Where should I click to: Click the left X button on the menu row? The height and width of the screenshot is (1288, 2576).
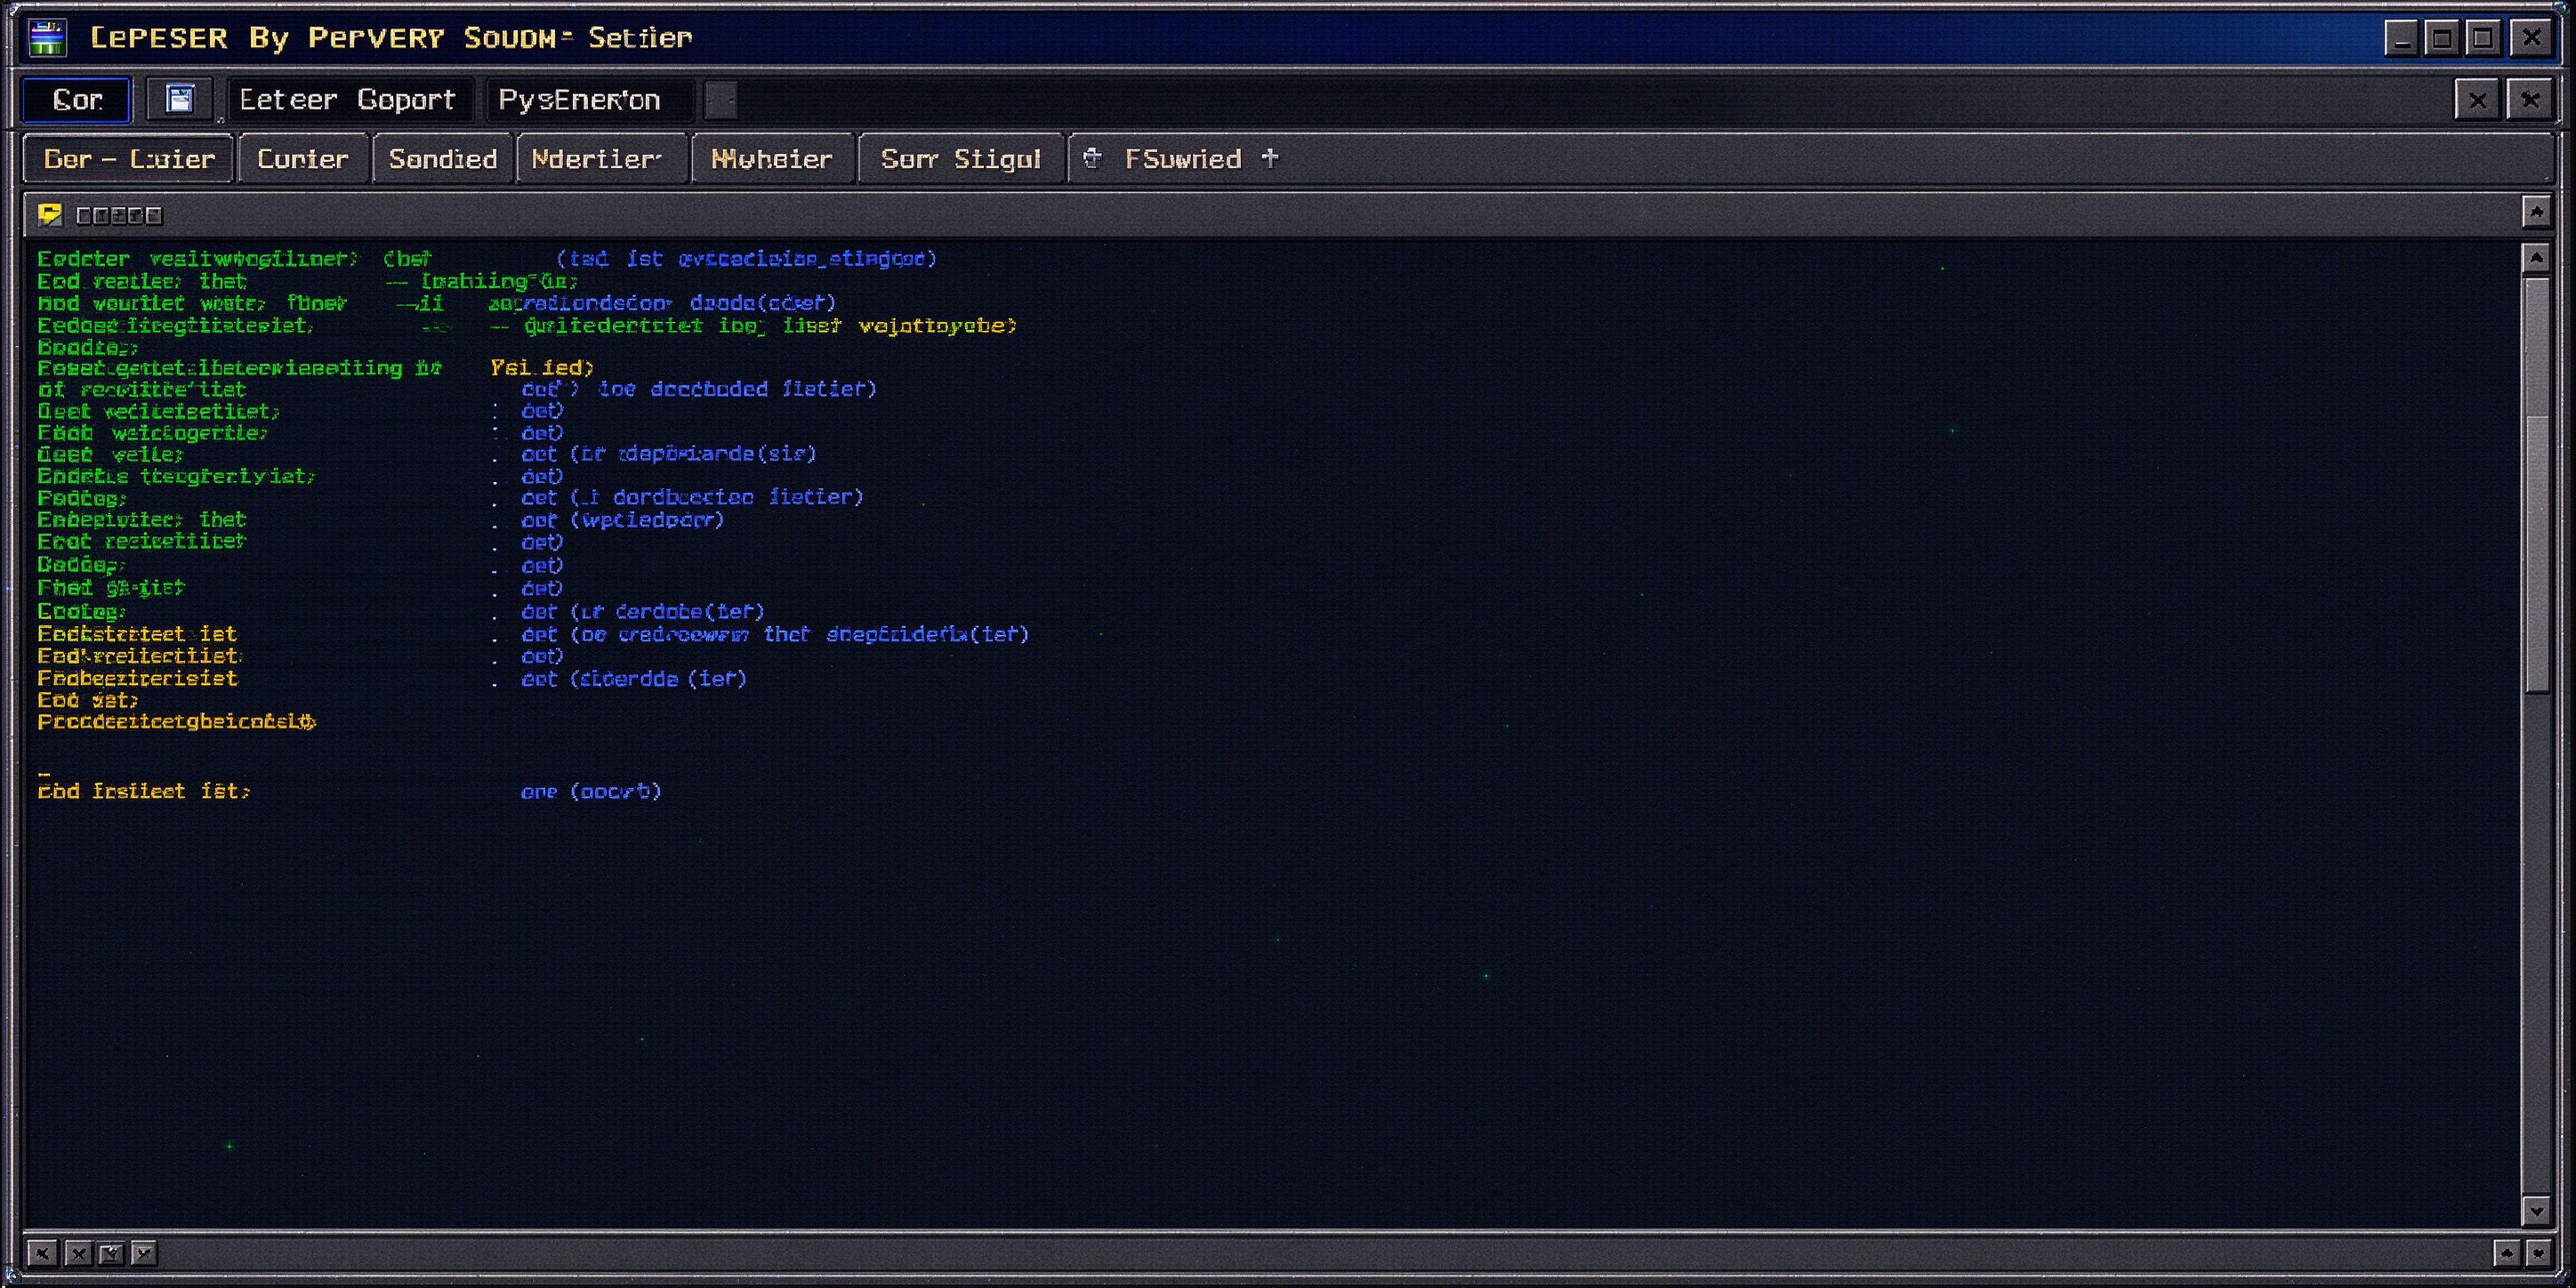click(2478, 100)
